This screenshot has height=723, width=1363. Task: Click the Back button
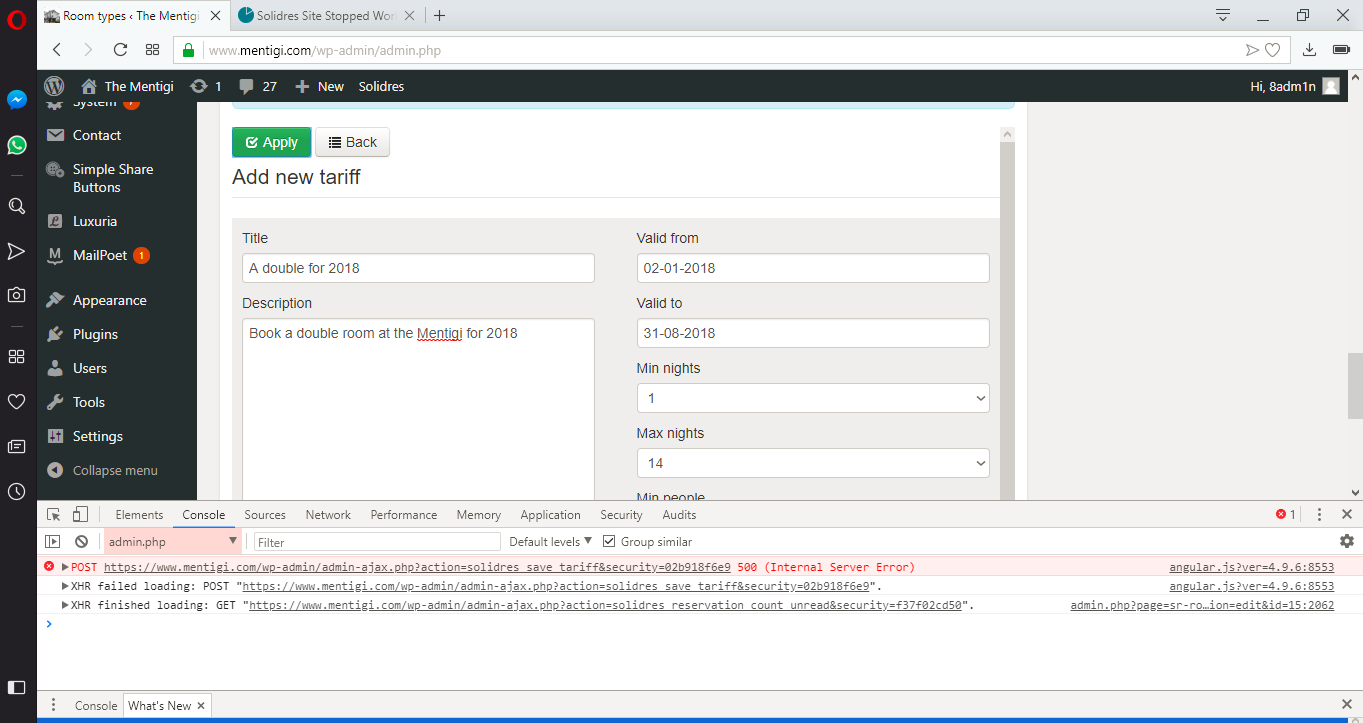click(x=352, y=142)
